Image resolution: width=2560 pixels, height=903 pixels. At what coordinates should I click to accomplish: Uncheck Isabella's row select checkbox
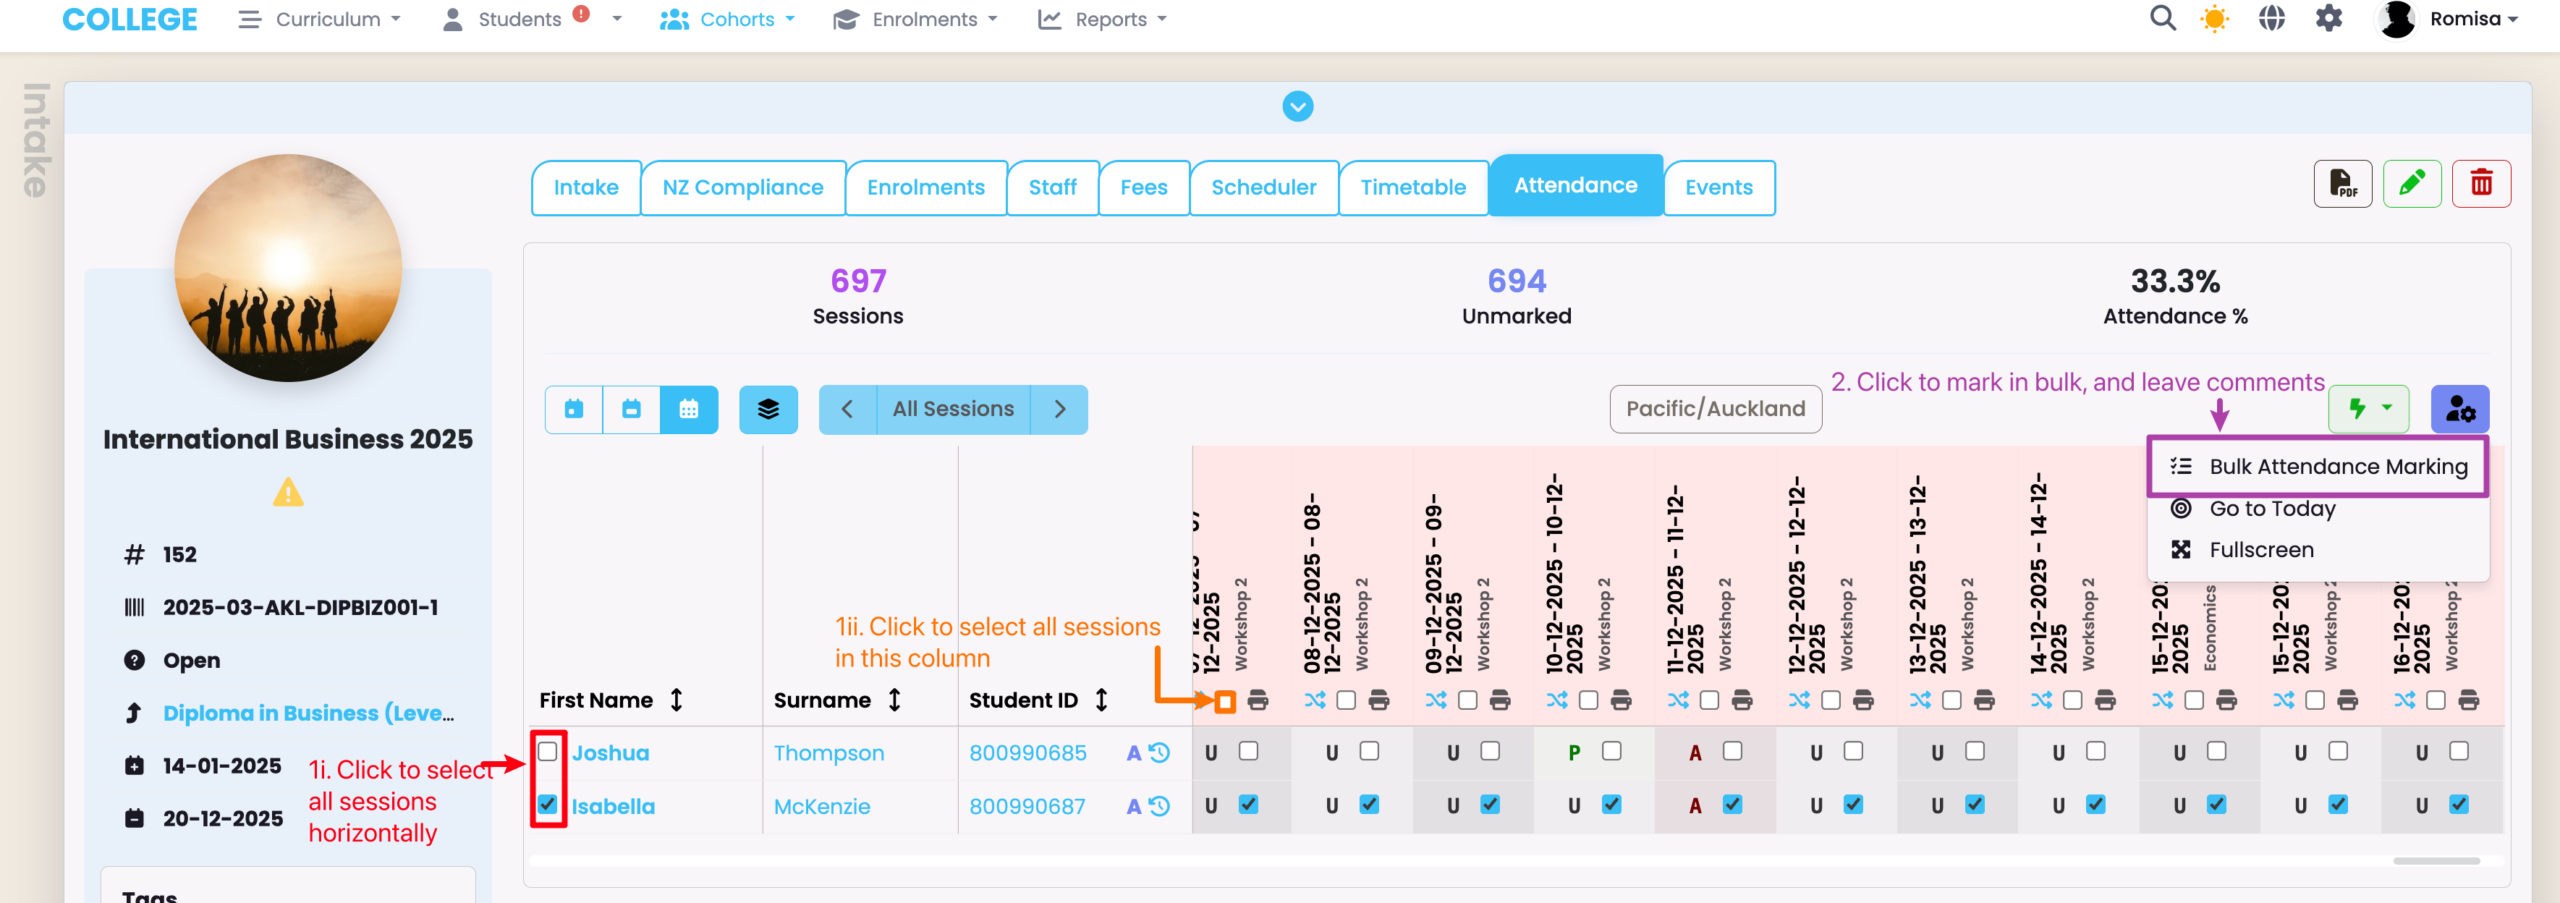coord(548,804)
